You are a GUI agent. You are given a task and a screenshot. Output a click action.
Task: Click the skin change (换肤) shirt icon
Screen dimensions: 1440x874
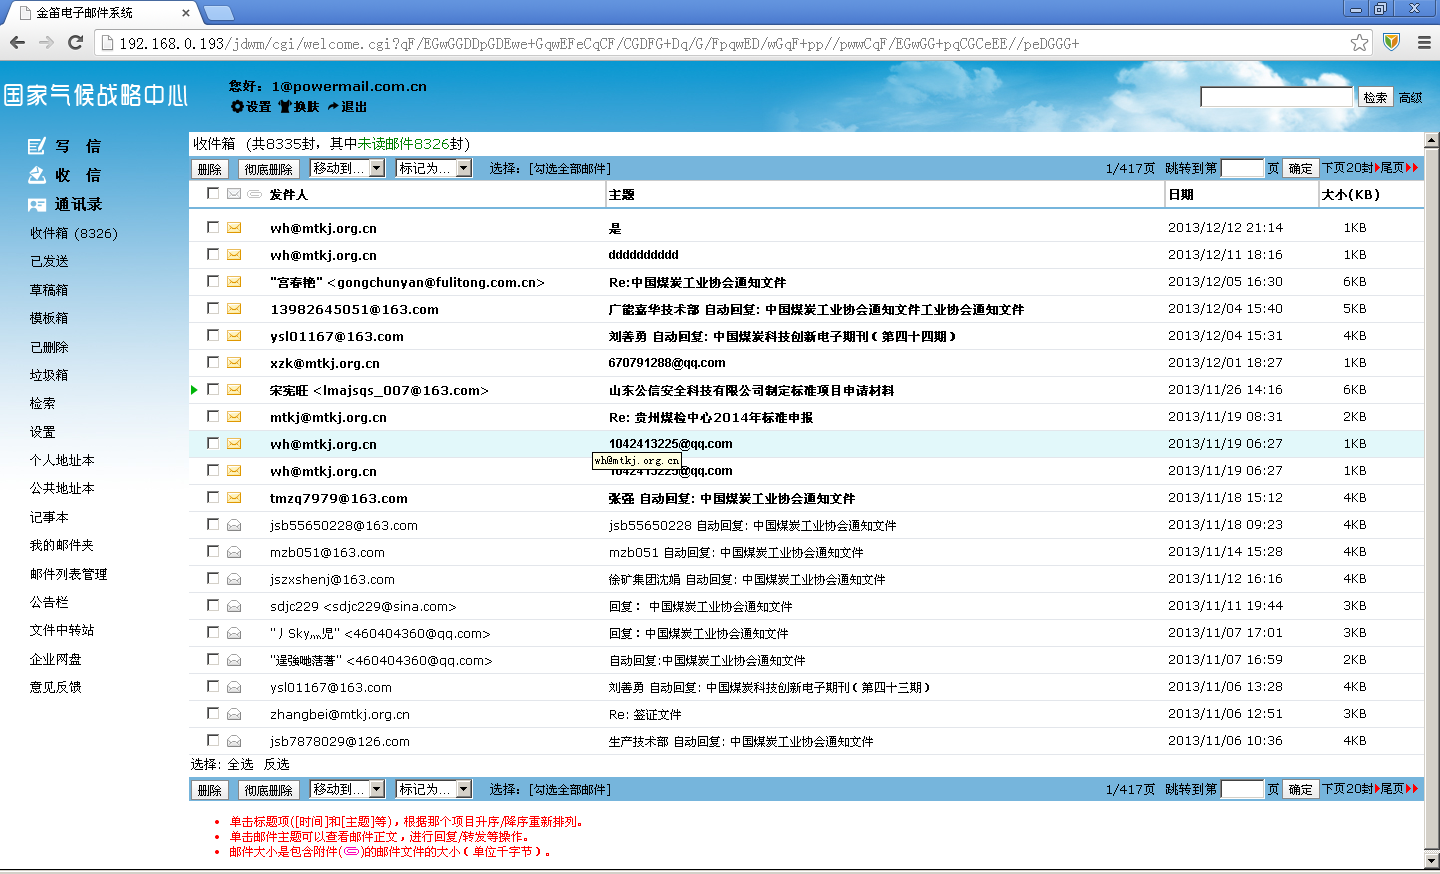coord(285,106)
